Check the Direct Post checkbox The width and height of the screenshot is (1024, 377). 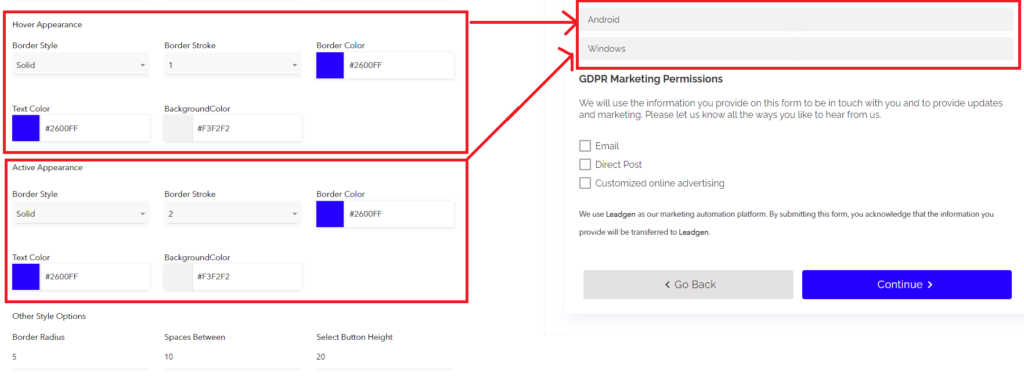[x=585, y=165]
